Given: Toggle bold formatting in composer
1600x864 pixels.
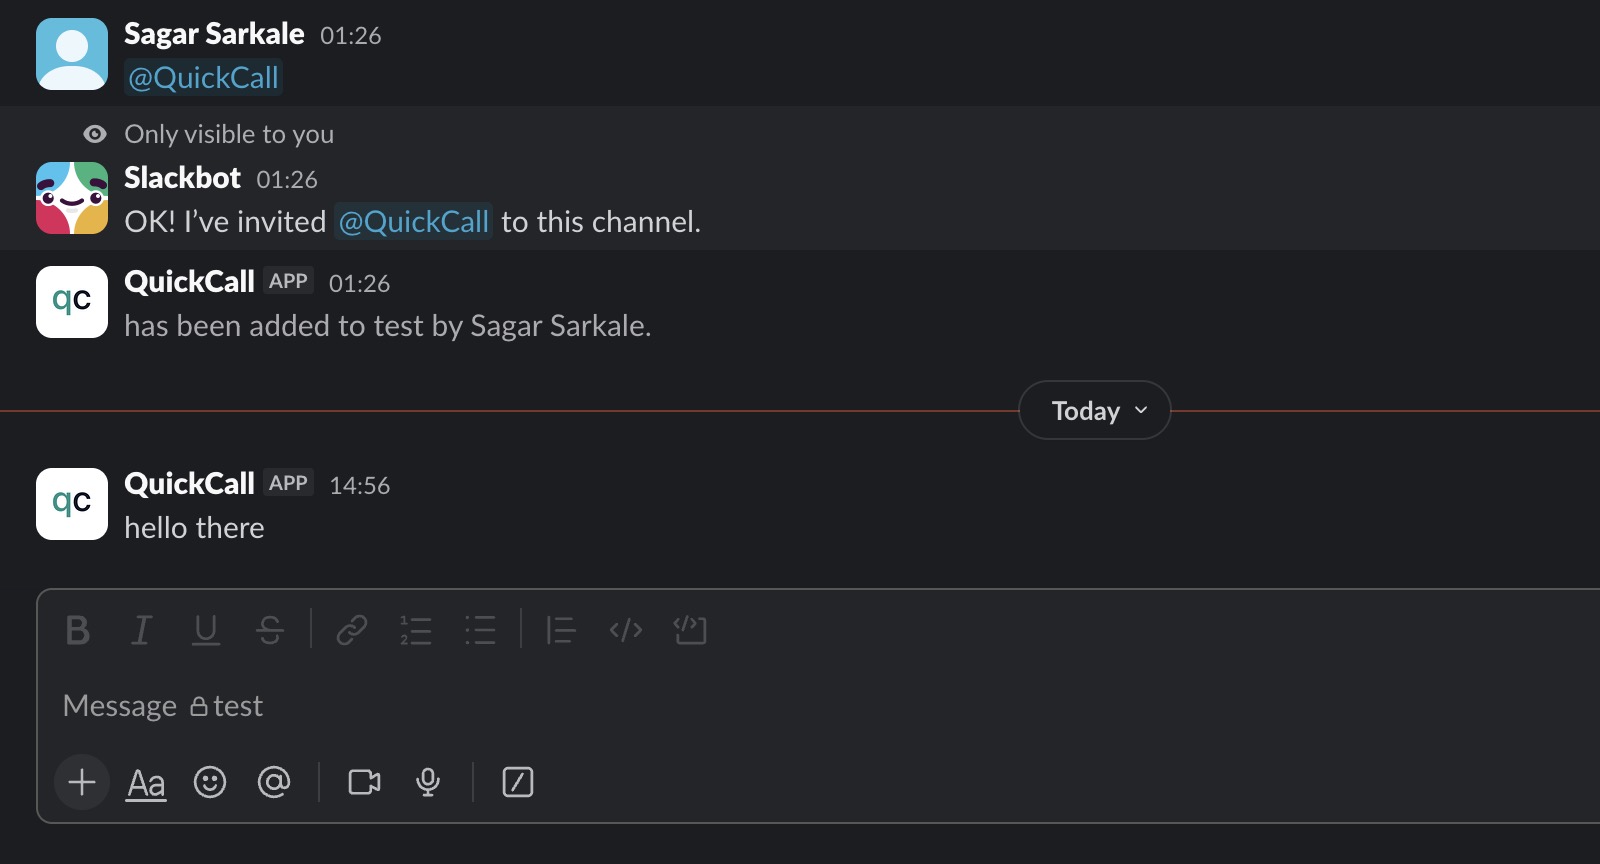Looking at the screenshot, I should coord(77,630).
